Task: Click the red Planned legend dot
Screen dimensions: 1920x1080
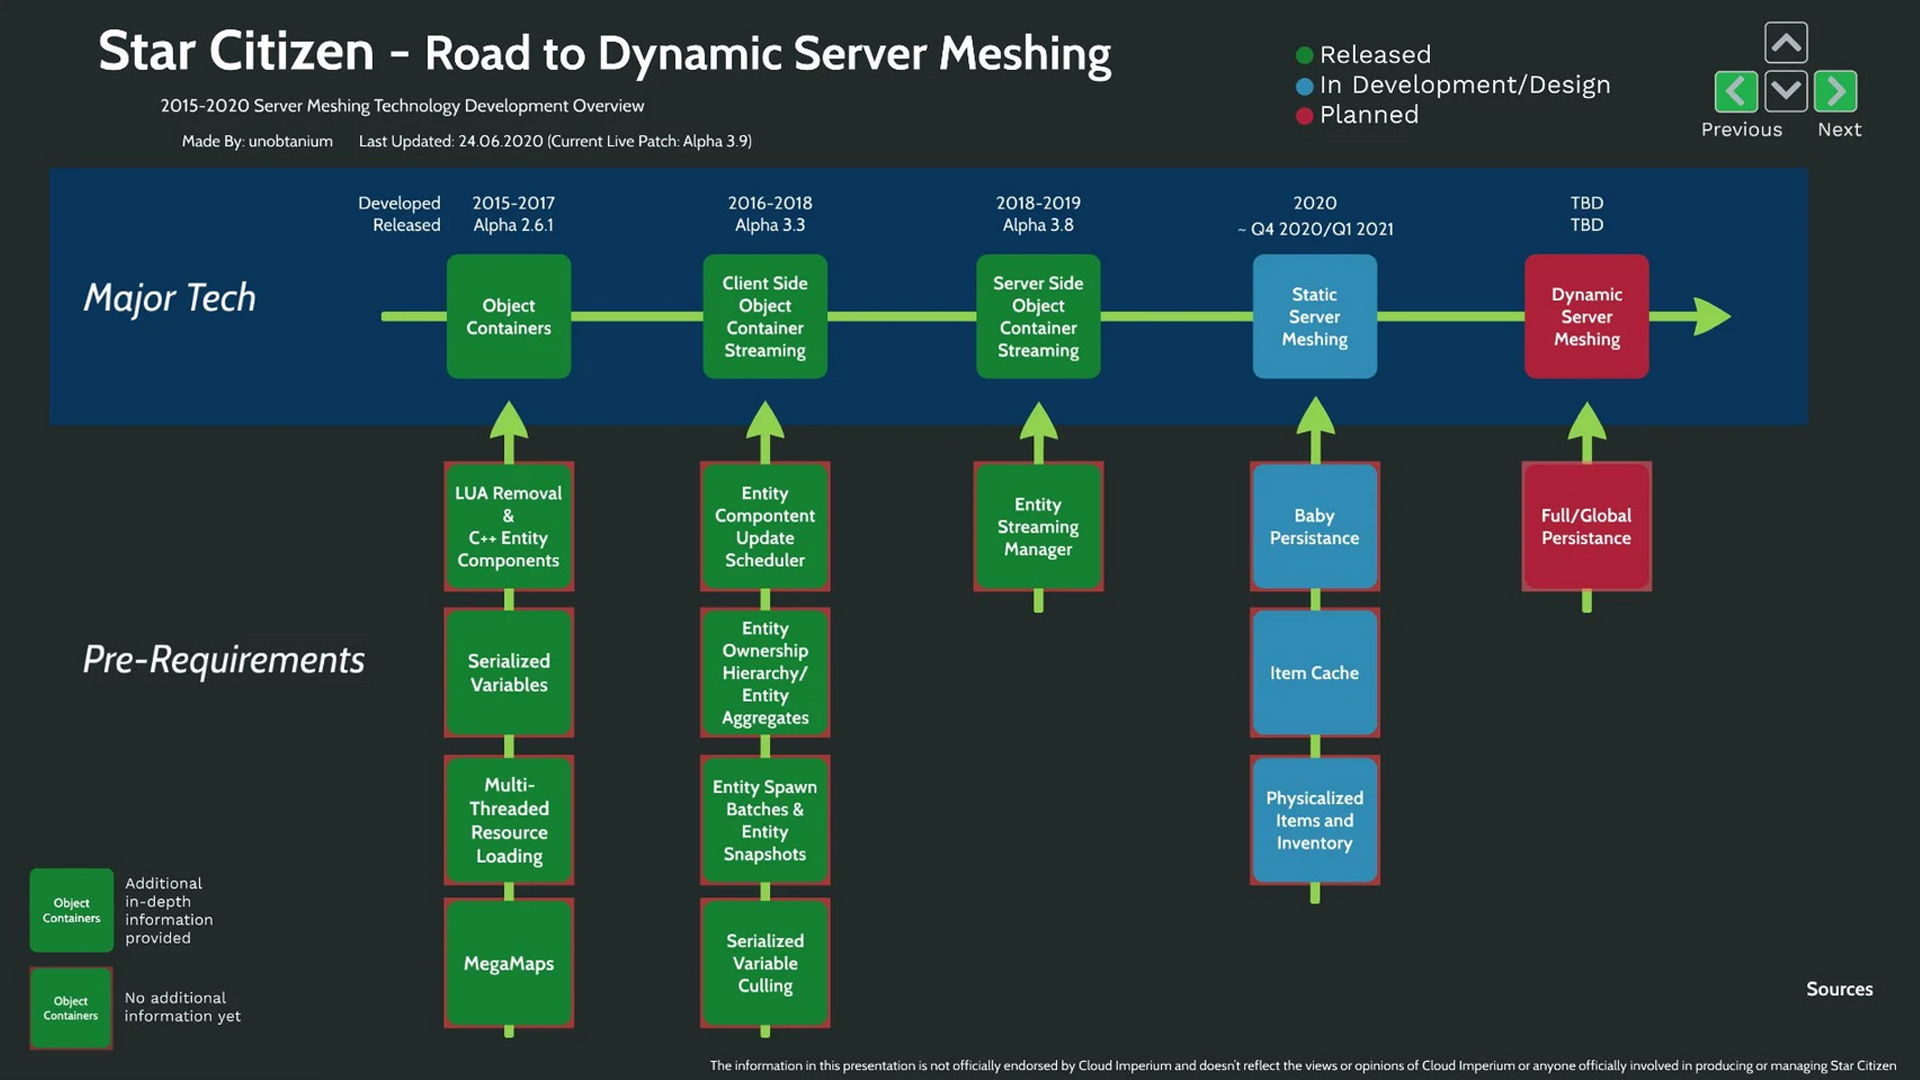Action: (1304, 116)
